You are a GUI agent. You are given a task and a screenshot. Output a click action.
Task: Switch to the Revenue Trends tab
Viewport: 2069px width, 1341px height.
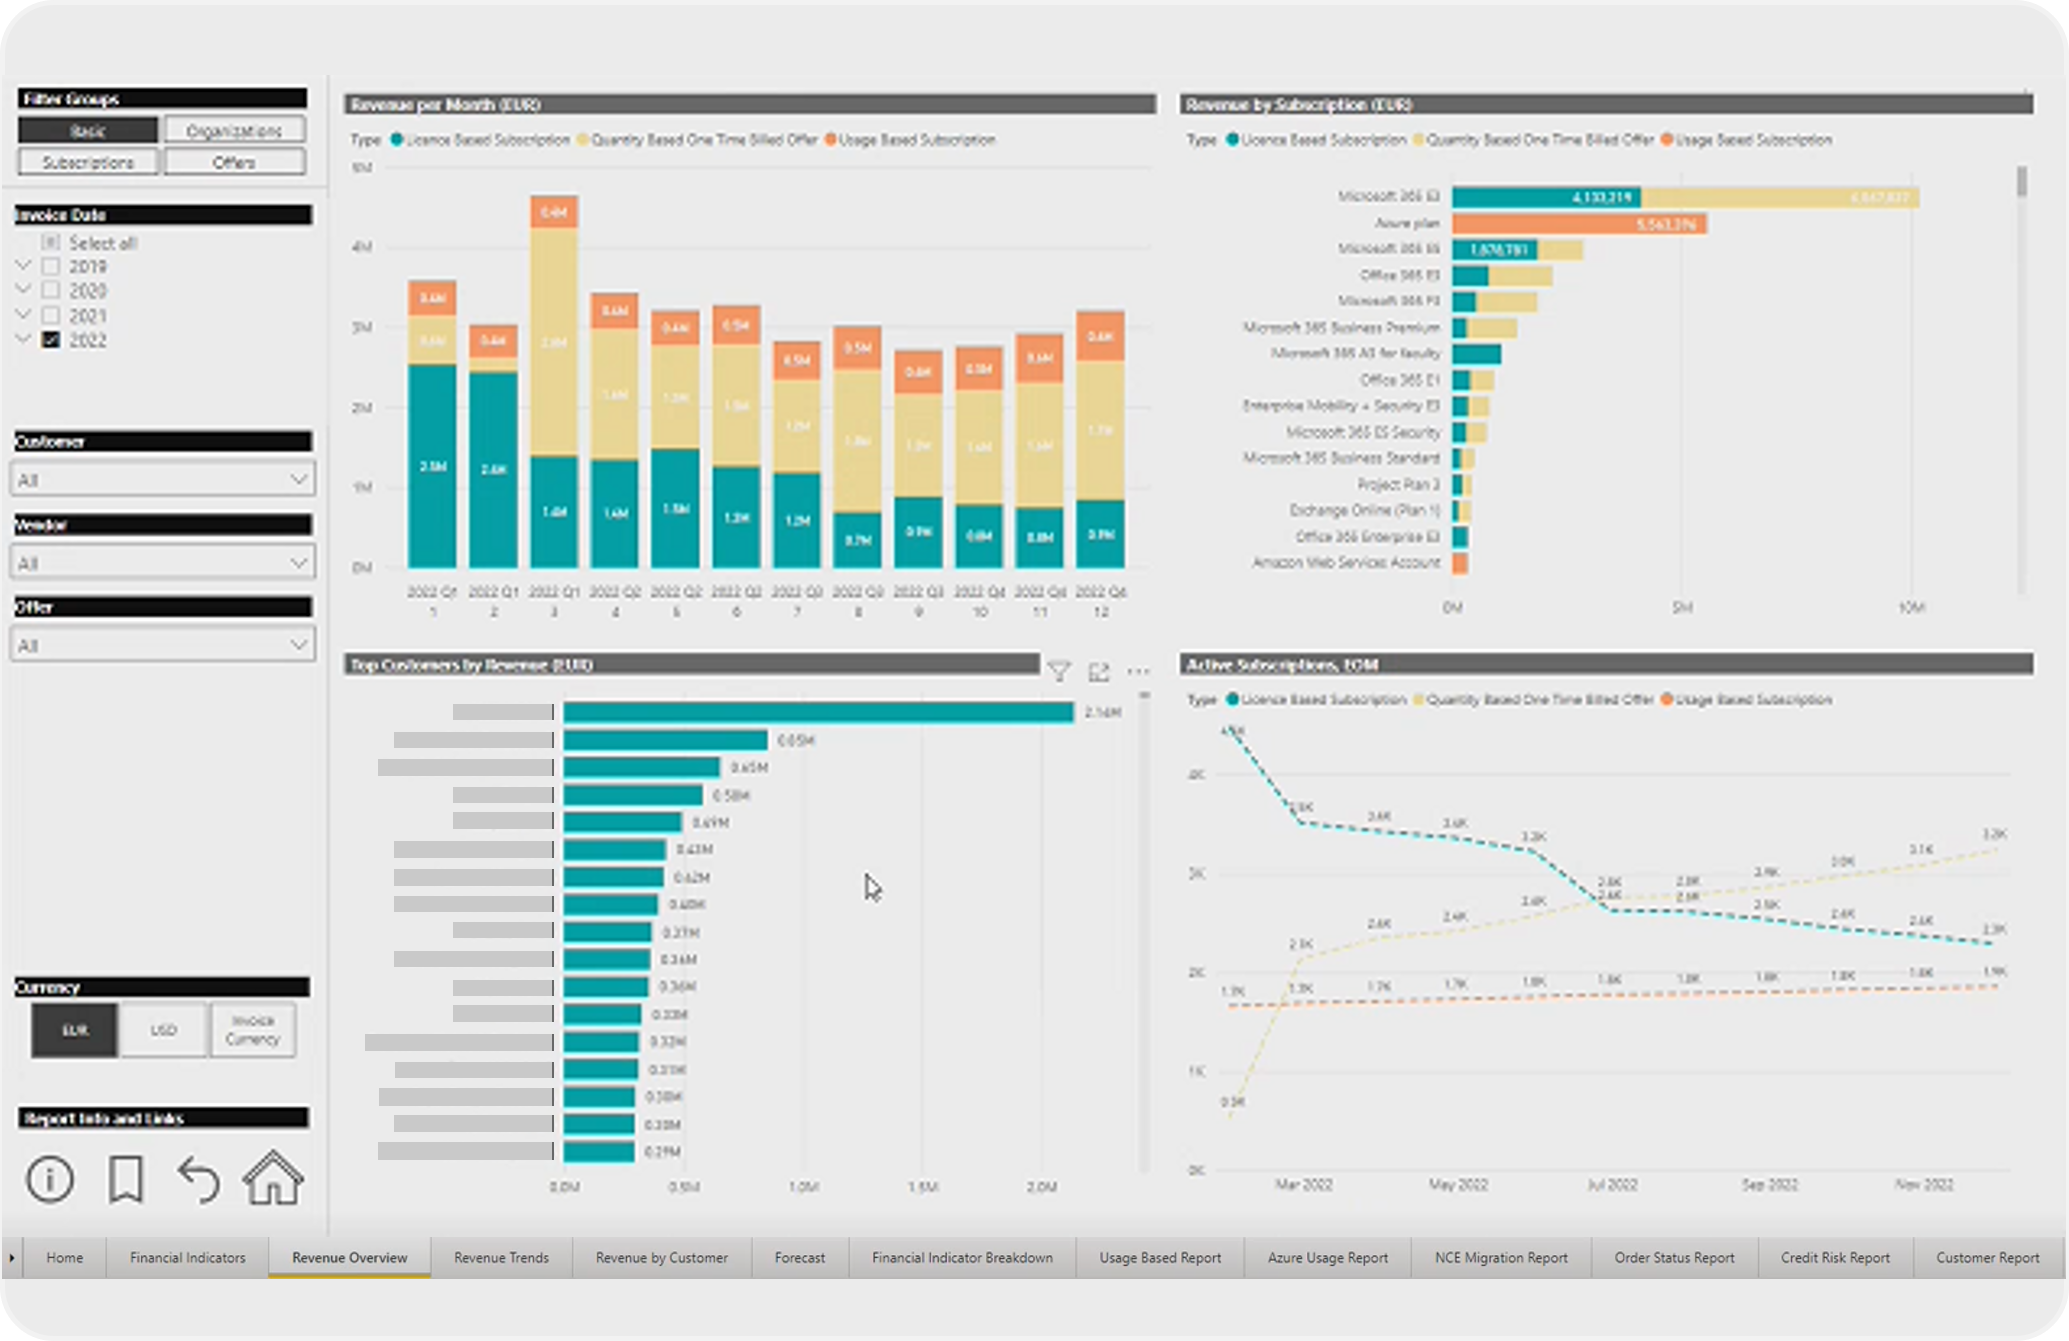501,1258
